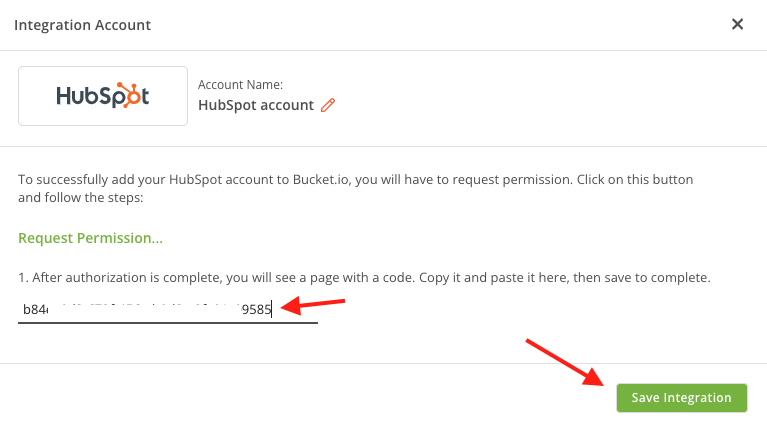This screenshot has width=767, height=426.
Task: Open the Request Permission link
Action: 90,238
